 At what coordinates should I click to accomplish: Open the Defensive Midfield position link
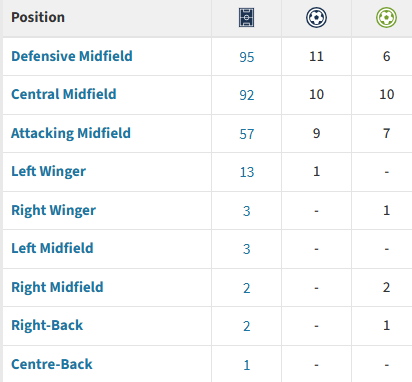pos(72,56)
